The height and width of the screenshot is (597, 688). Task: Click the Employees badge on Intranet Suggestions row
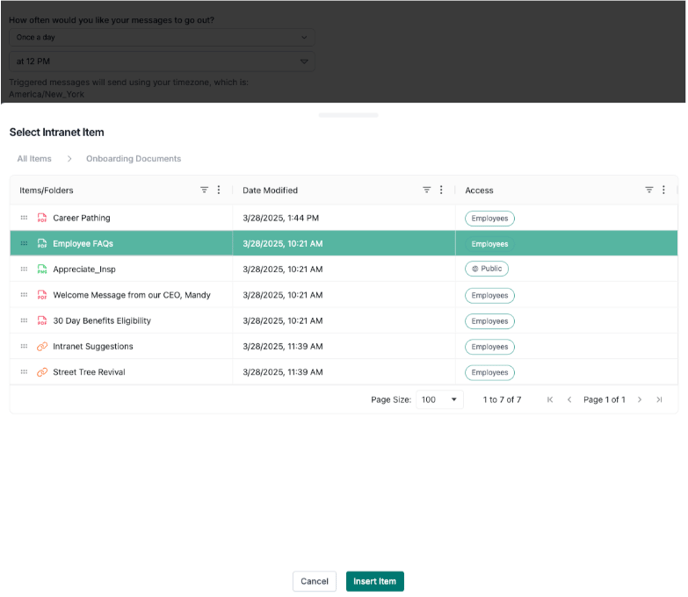[x=490, y=347]
